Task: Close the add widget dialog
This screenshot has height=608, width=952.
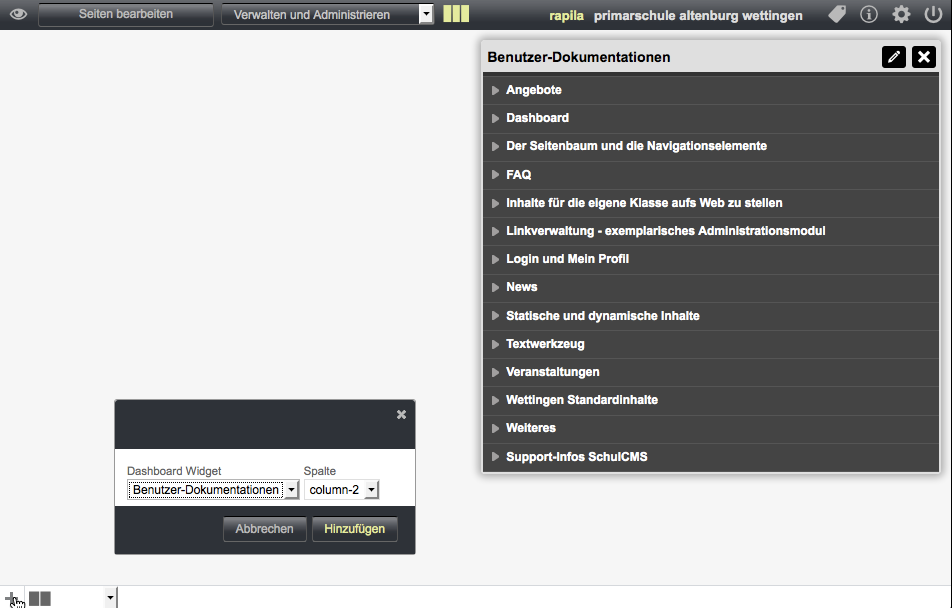Action: pyautogui.click(x=401, y=414)
